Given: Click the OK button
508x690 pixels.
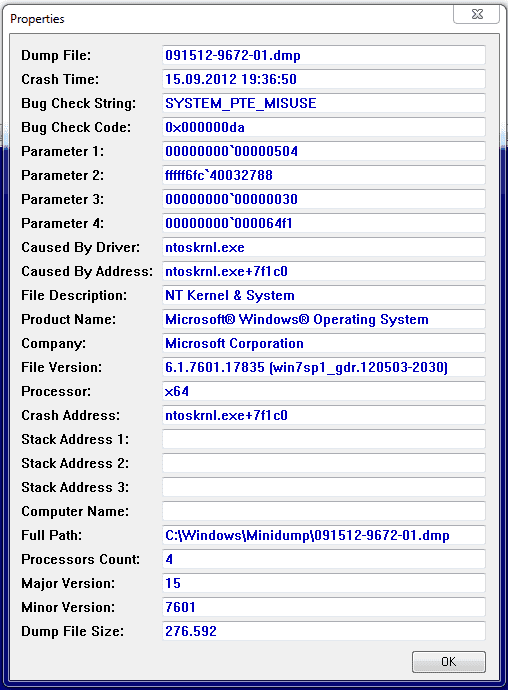Looking at the screenshot, I should pyautogui.click(x=449, y=661).
